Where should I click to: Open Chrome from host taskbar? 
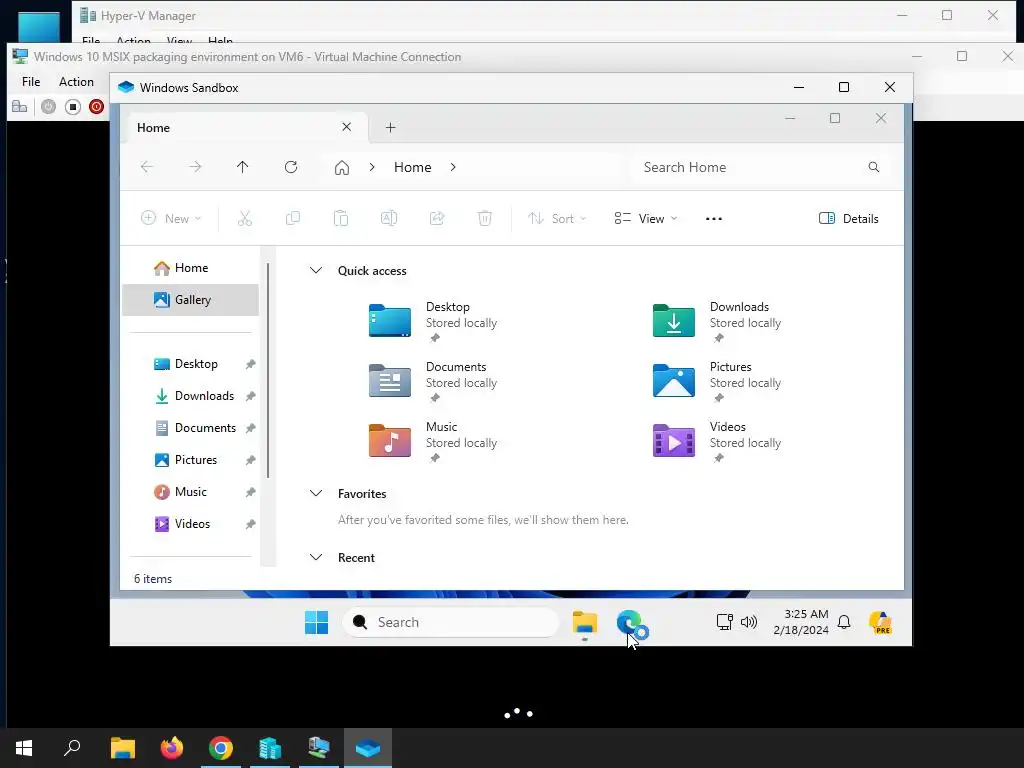(221, 748)
